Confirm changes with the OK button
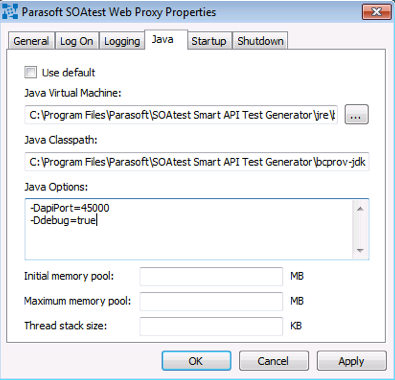 point(196,361)
